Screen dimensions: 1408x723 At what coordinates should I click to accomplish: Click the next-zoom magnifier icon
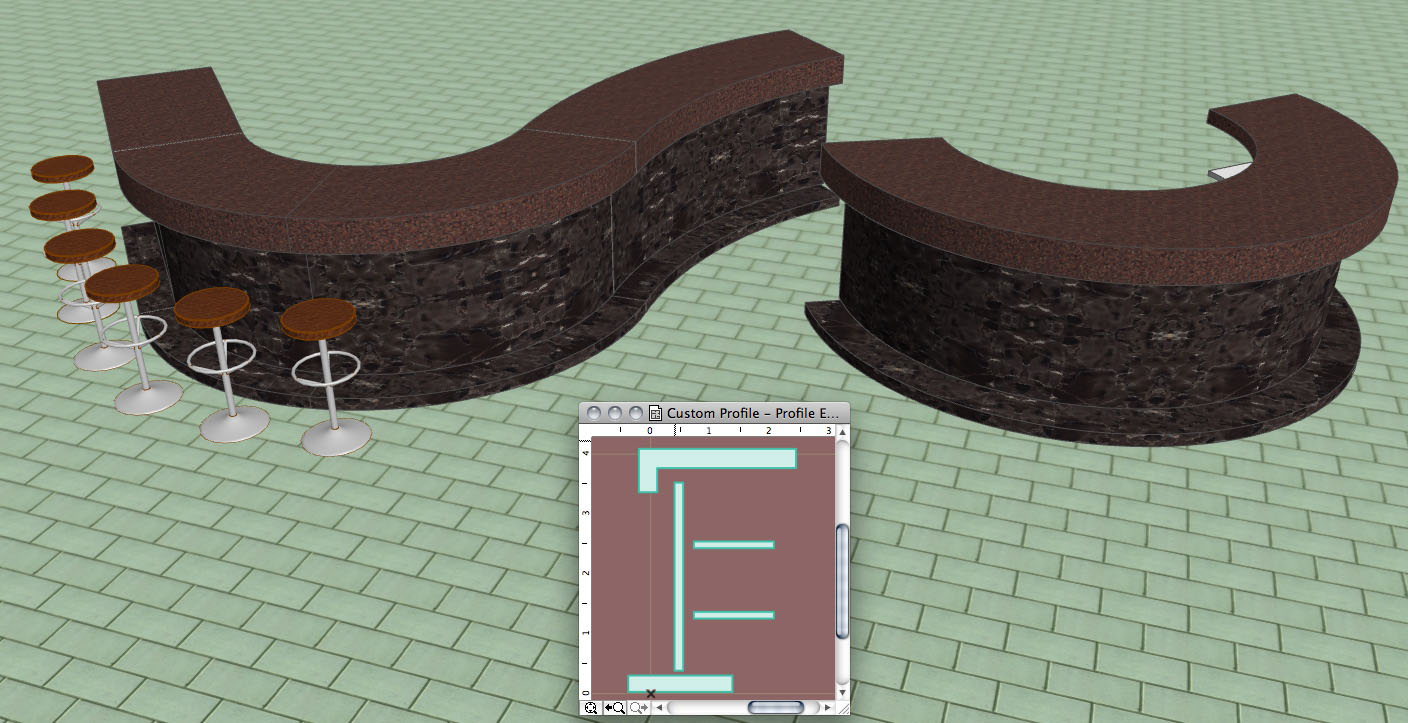[x=636, y=707]
